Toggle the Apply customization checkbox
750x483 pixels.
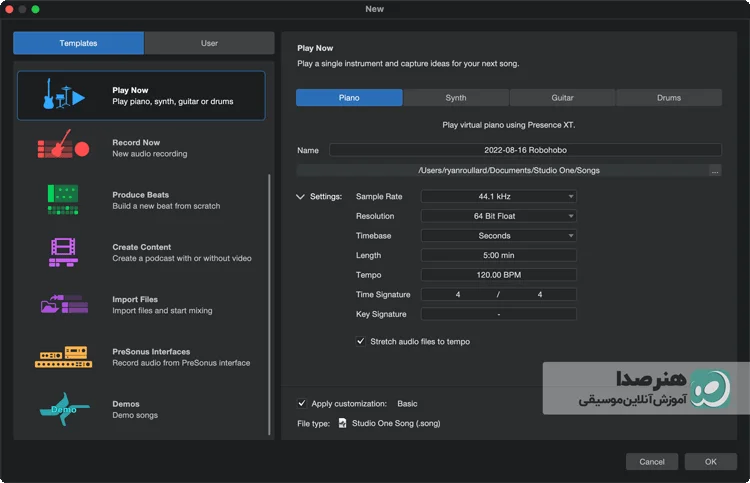[x=302, y=403]
